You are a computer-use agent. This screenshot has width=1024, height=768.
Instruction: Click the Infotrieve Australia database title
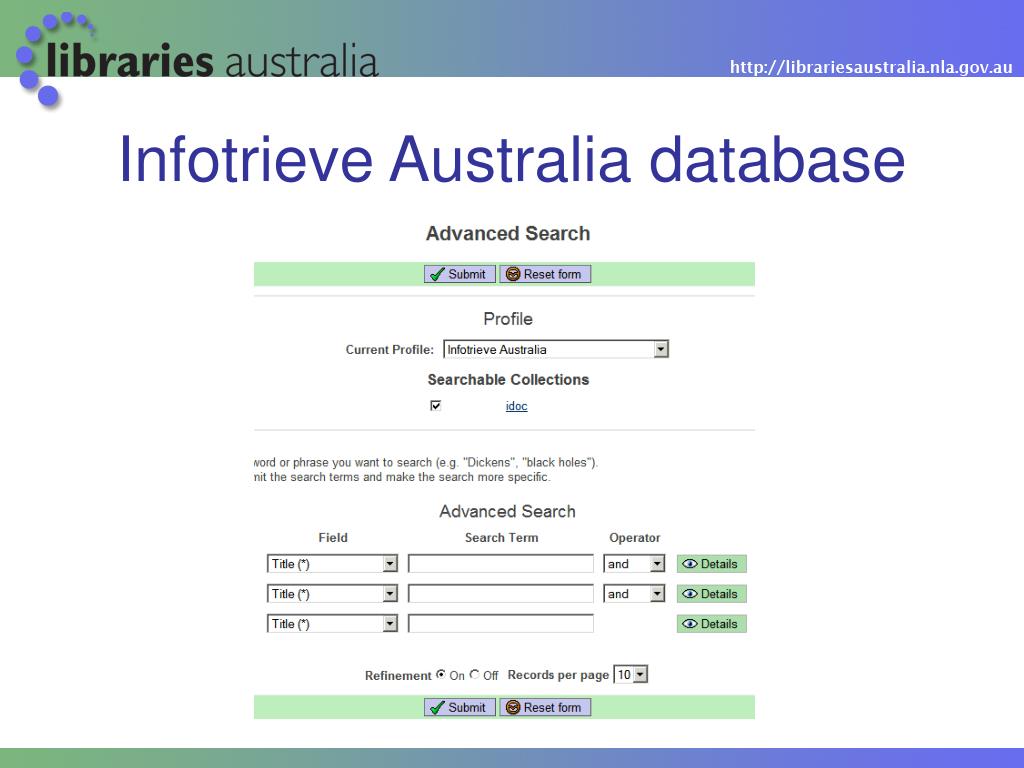point(512,159)
